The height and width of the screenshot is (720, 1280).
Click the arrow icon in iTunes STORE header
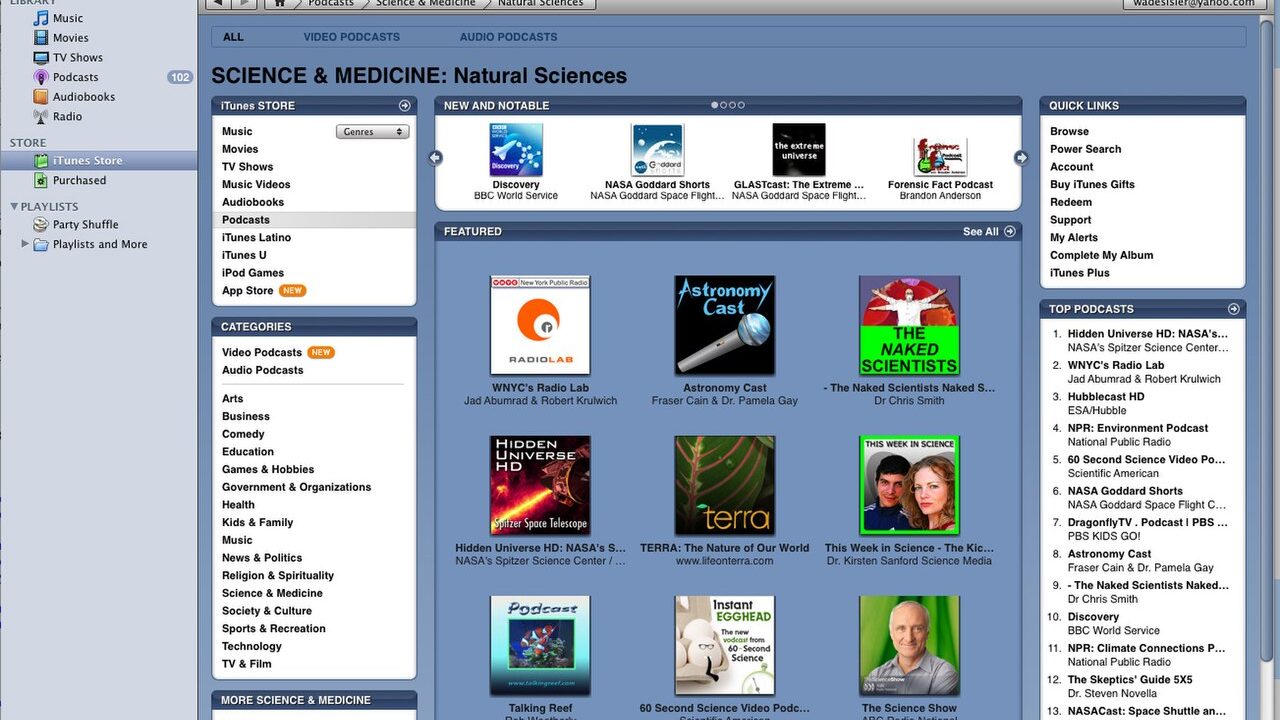tap(404, 105)
